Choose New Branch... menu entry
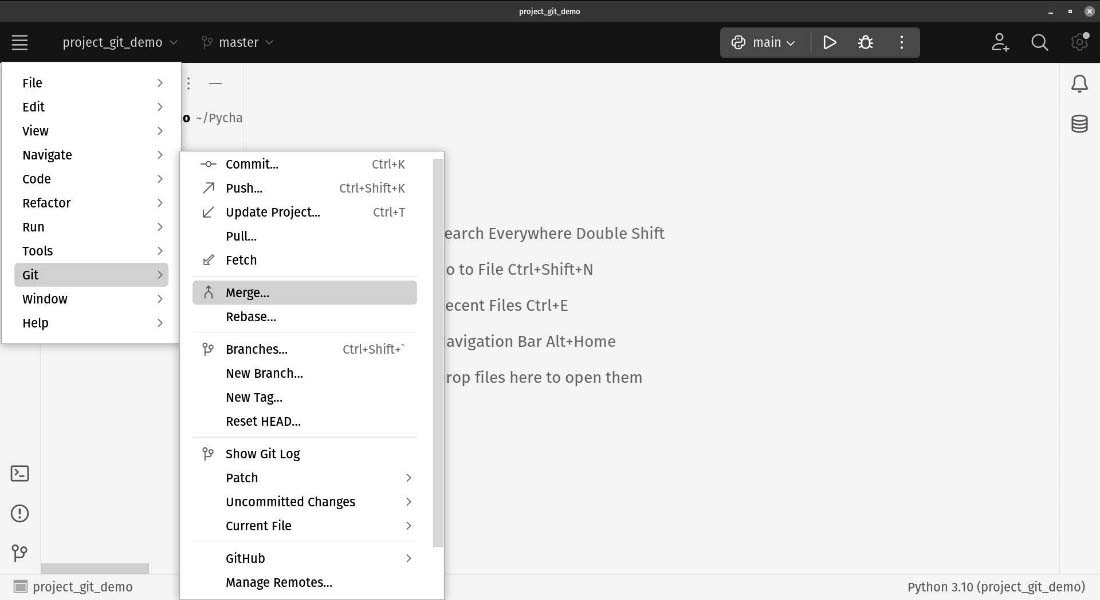1100x600 pixels. 304,373
